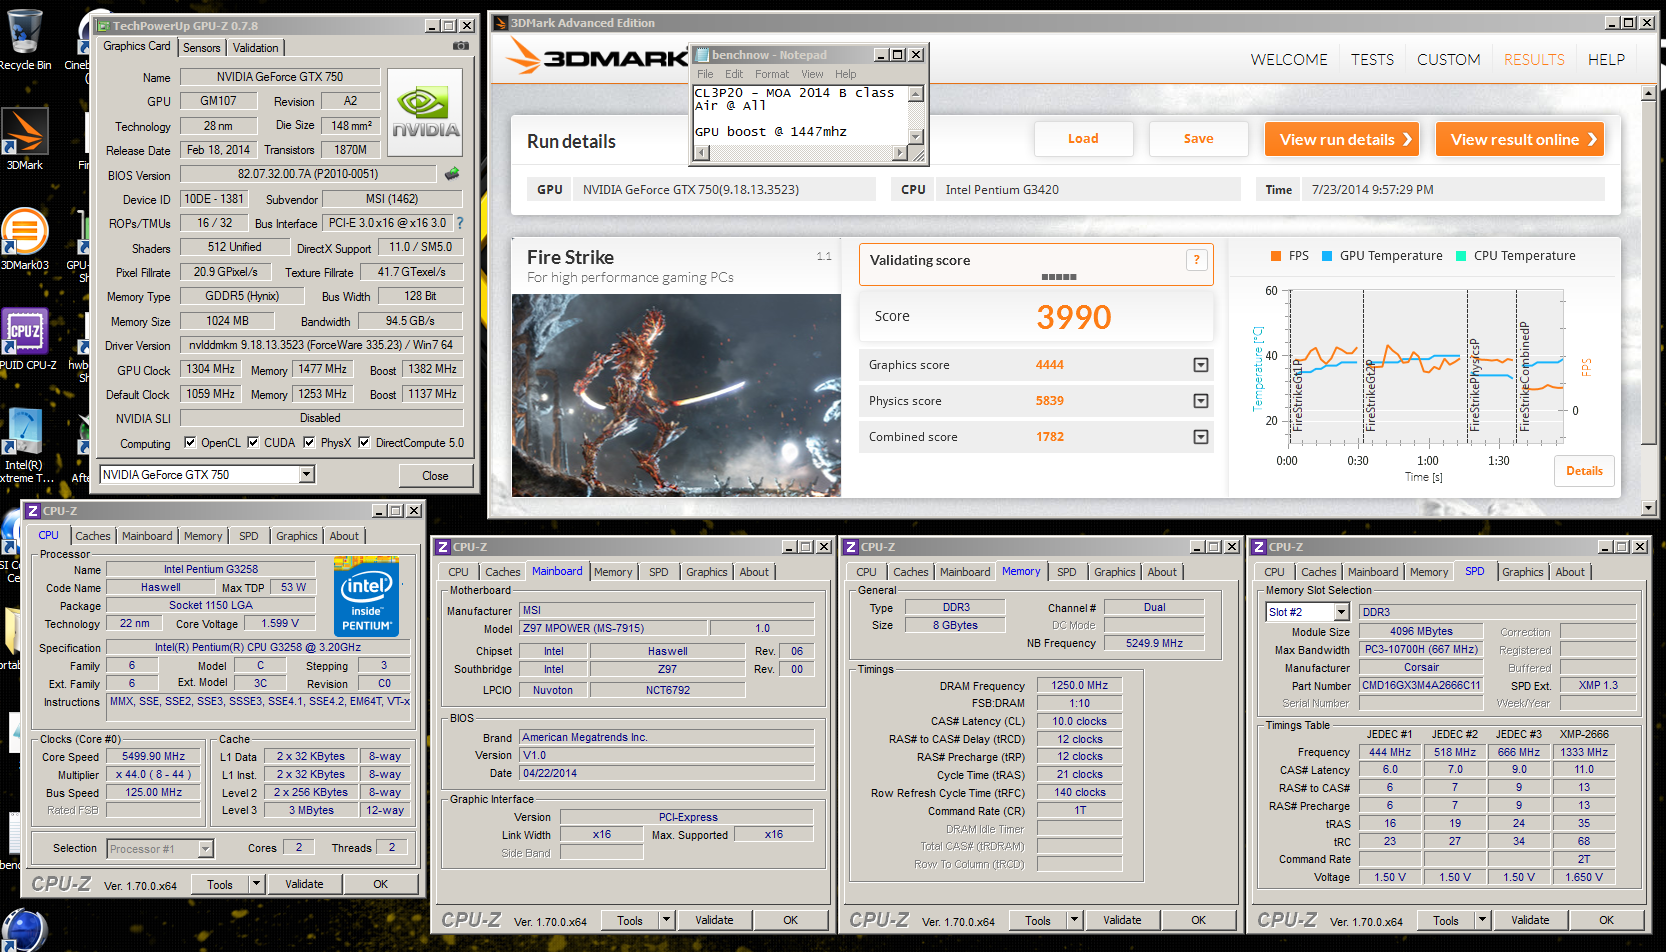
Task: Open the WELCOME section in 3DMark
Action: [x=1289, y=60]
